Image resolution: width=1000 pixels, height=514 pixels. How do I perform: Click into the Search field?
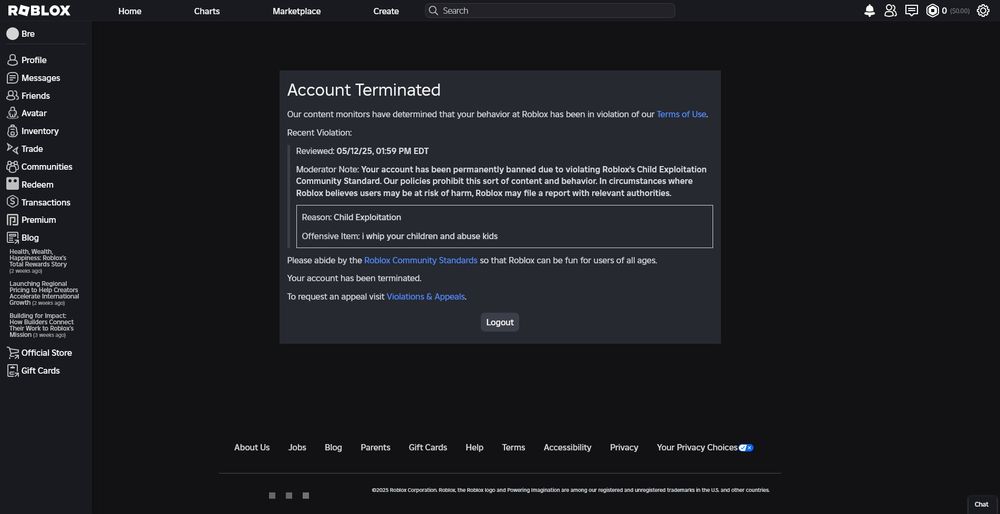tap(550, 11)
